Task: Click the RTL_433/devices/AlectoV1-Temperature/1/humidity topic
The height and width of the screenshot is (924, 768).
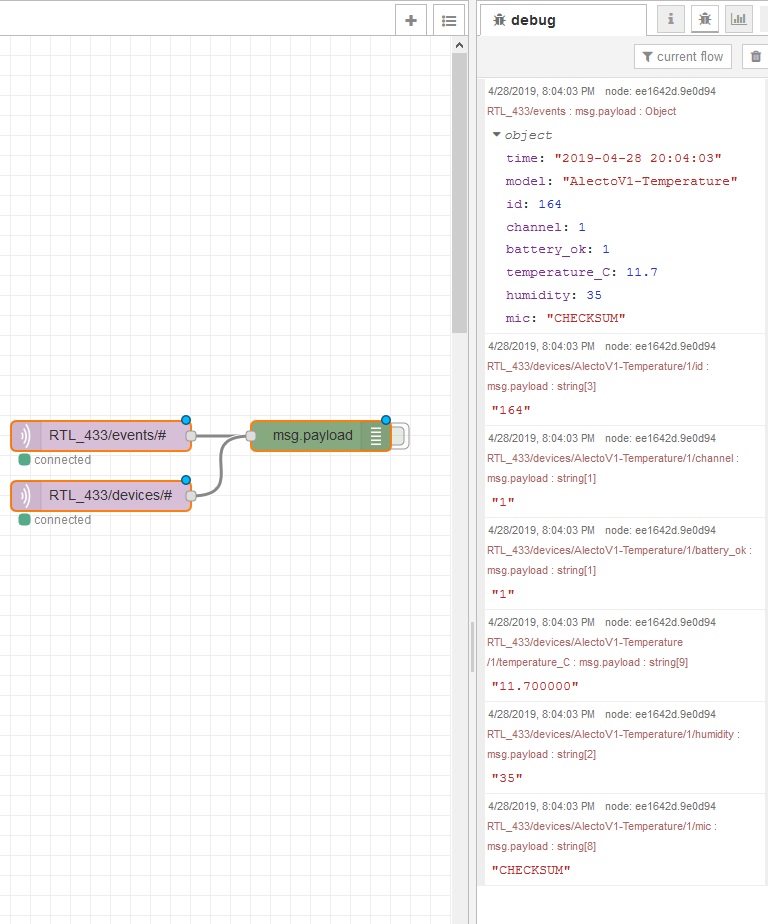Action: tap(612, 734)
